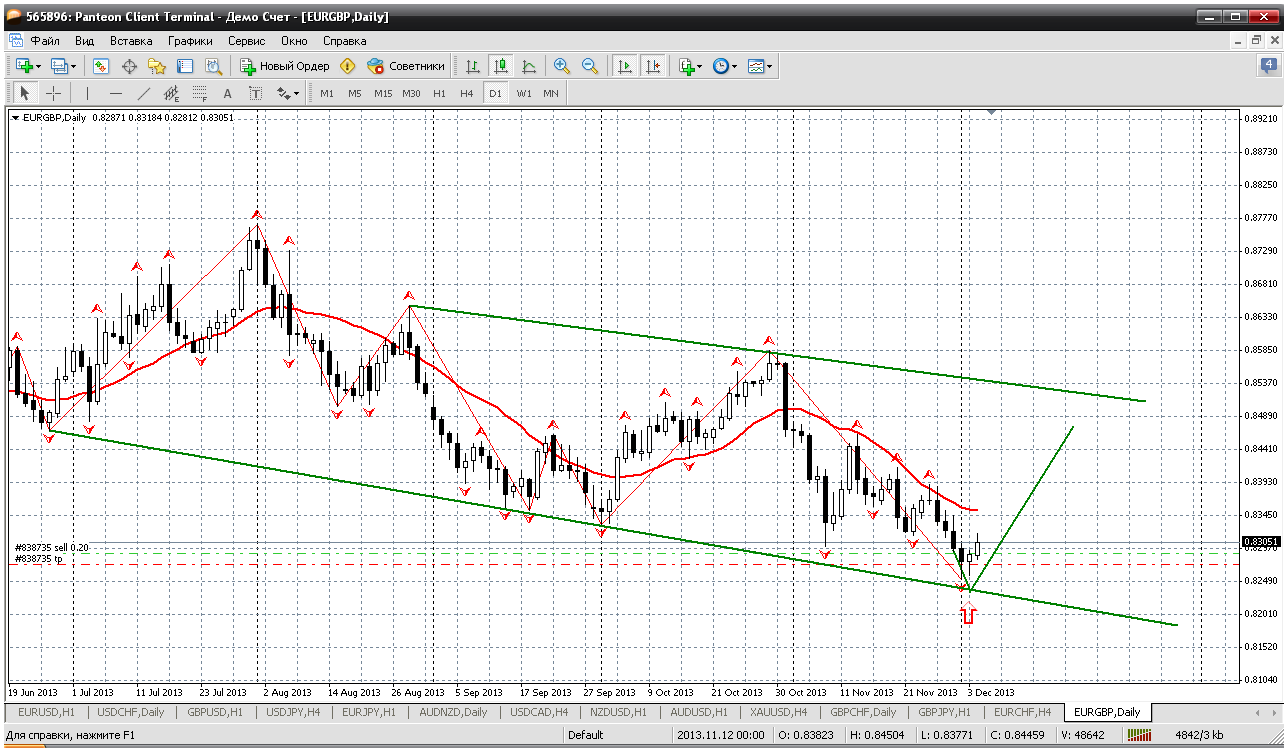Viewport: 1288px width, 748px height.
Task: Switch timeframe to M5
Action: 355,93
